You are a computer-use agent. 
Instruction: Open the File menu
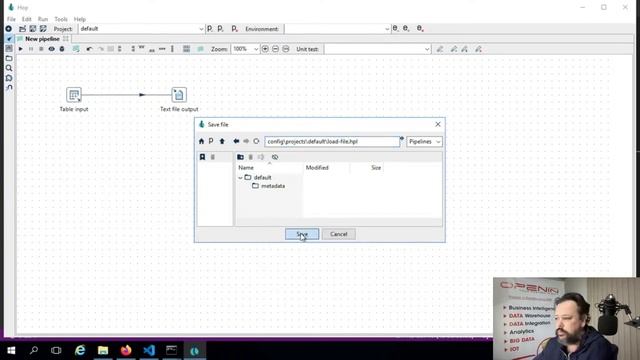point(11,19)
